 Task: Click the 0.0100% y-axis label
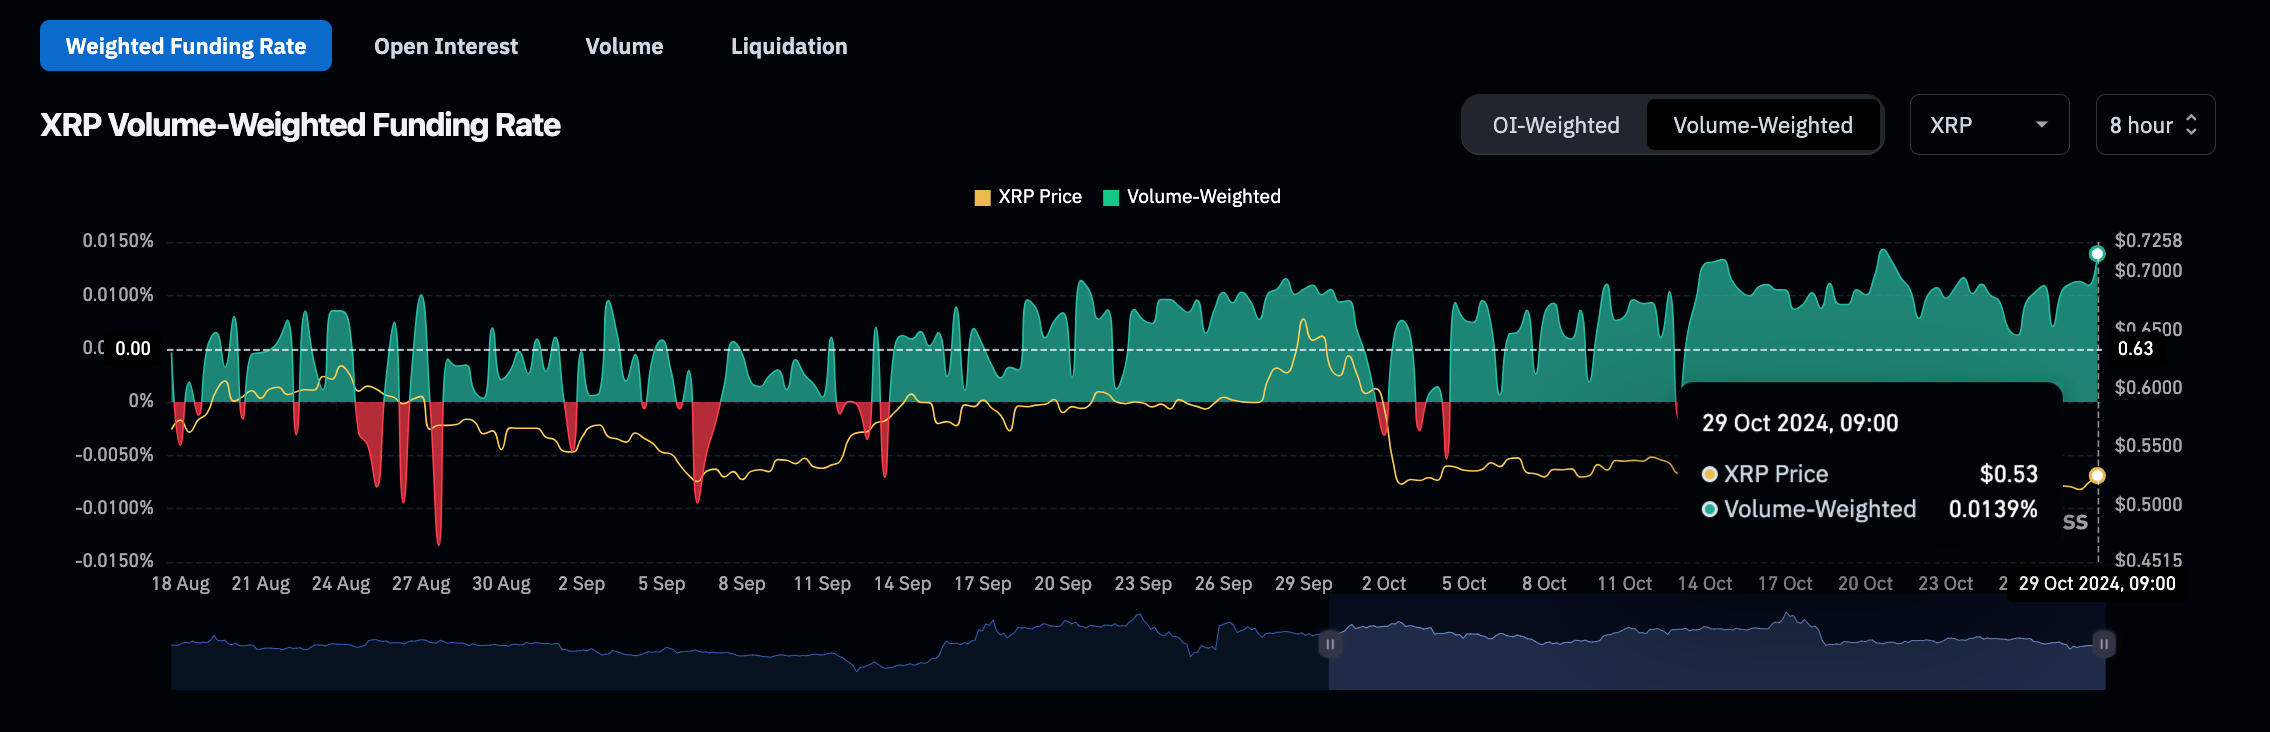point(118,295)
